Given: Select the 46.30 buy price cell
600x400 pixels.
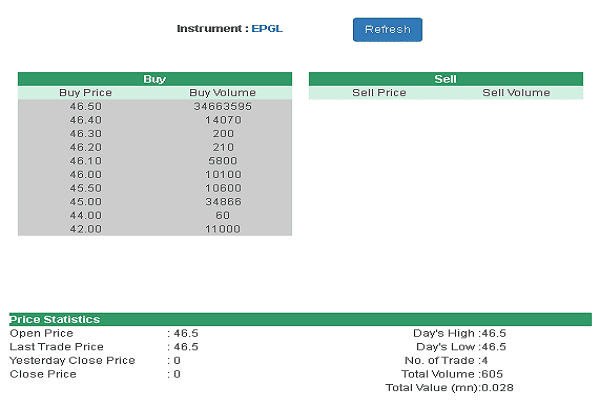Looking at the screenshot, I should 86,133.
